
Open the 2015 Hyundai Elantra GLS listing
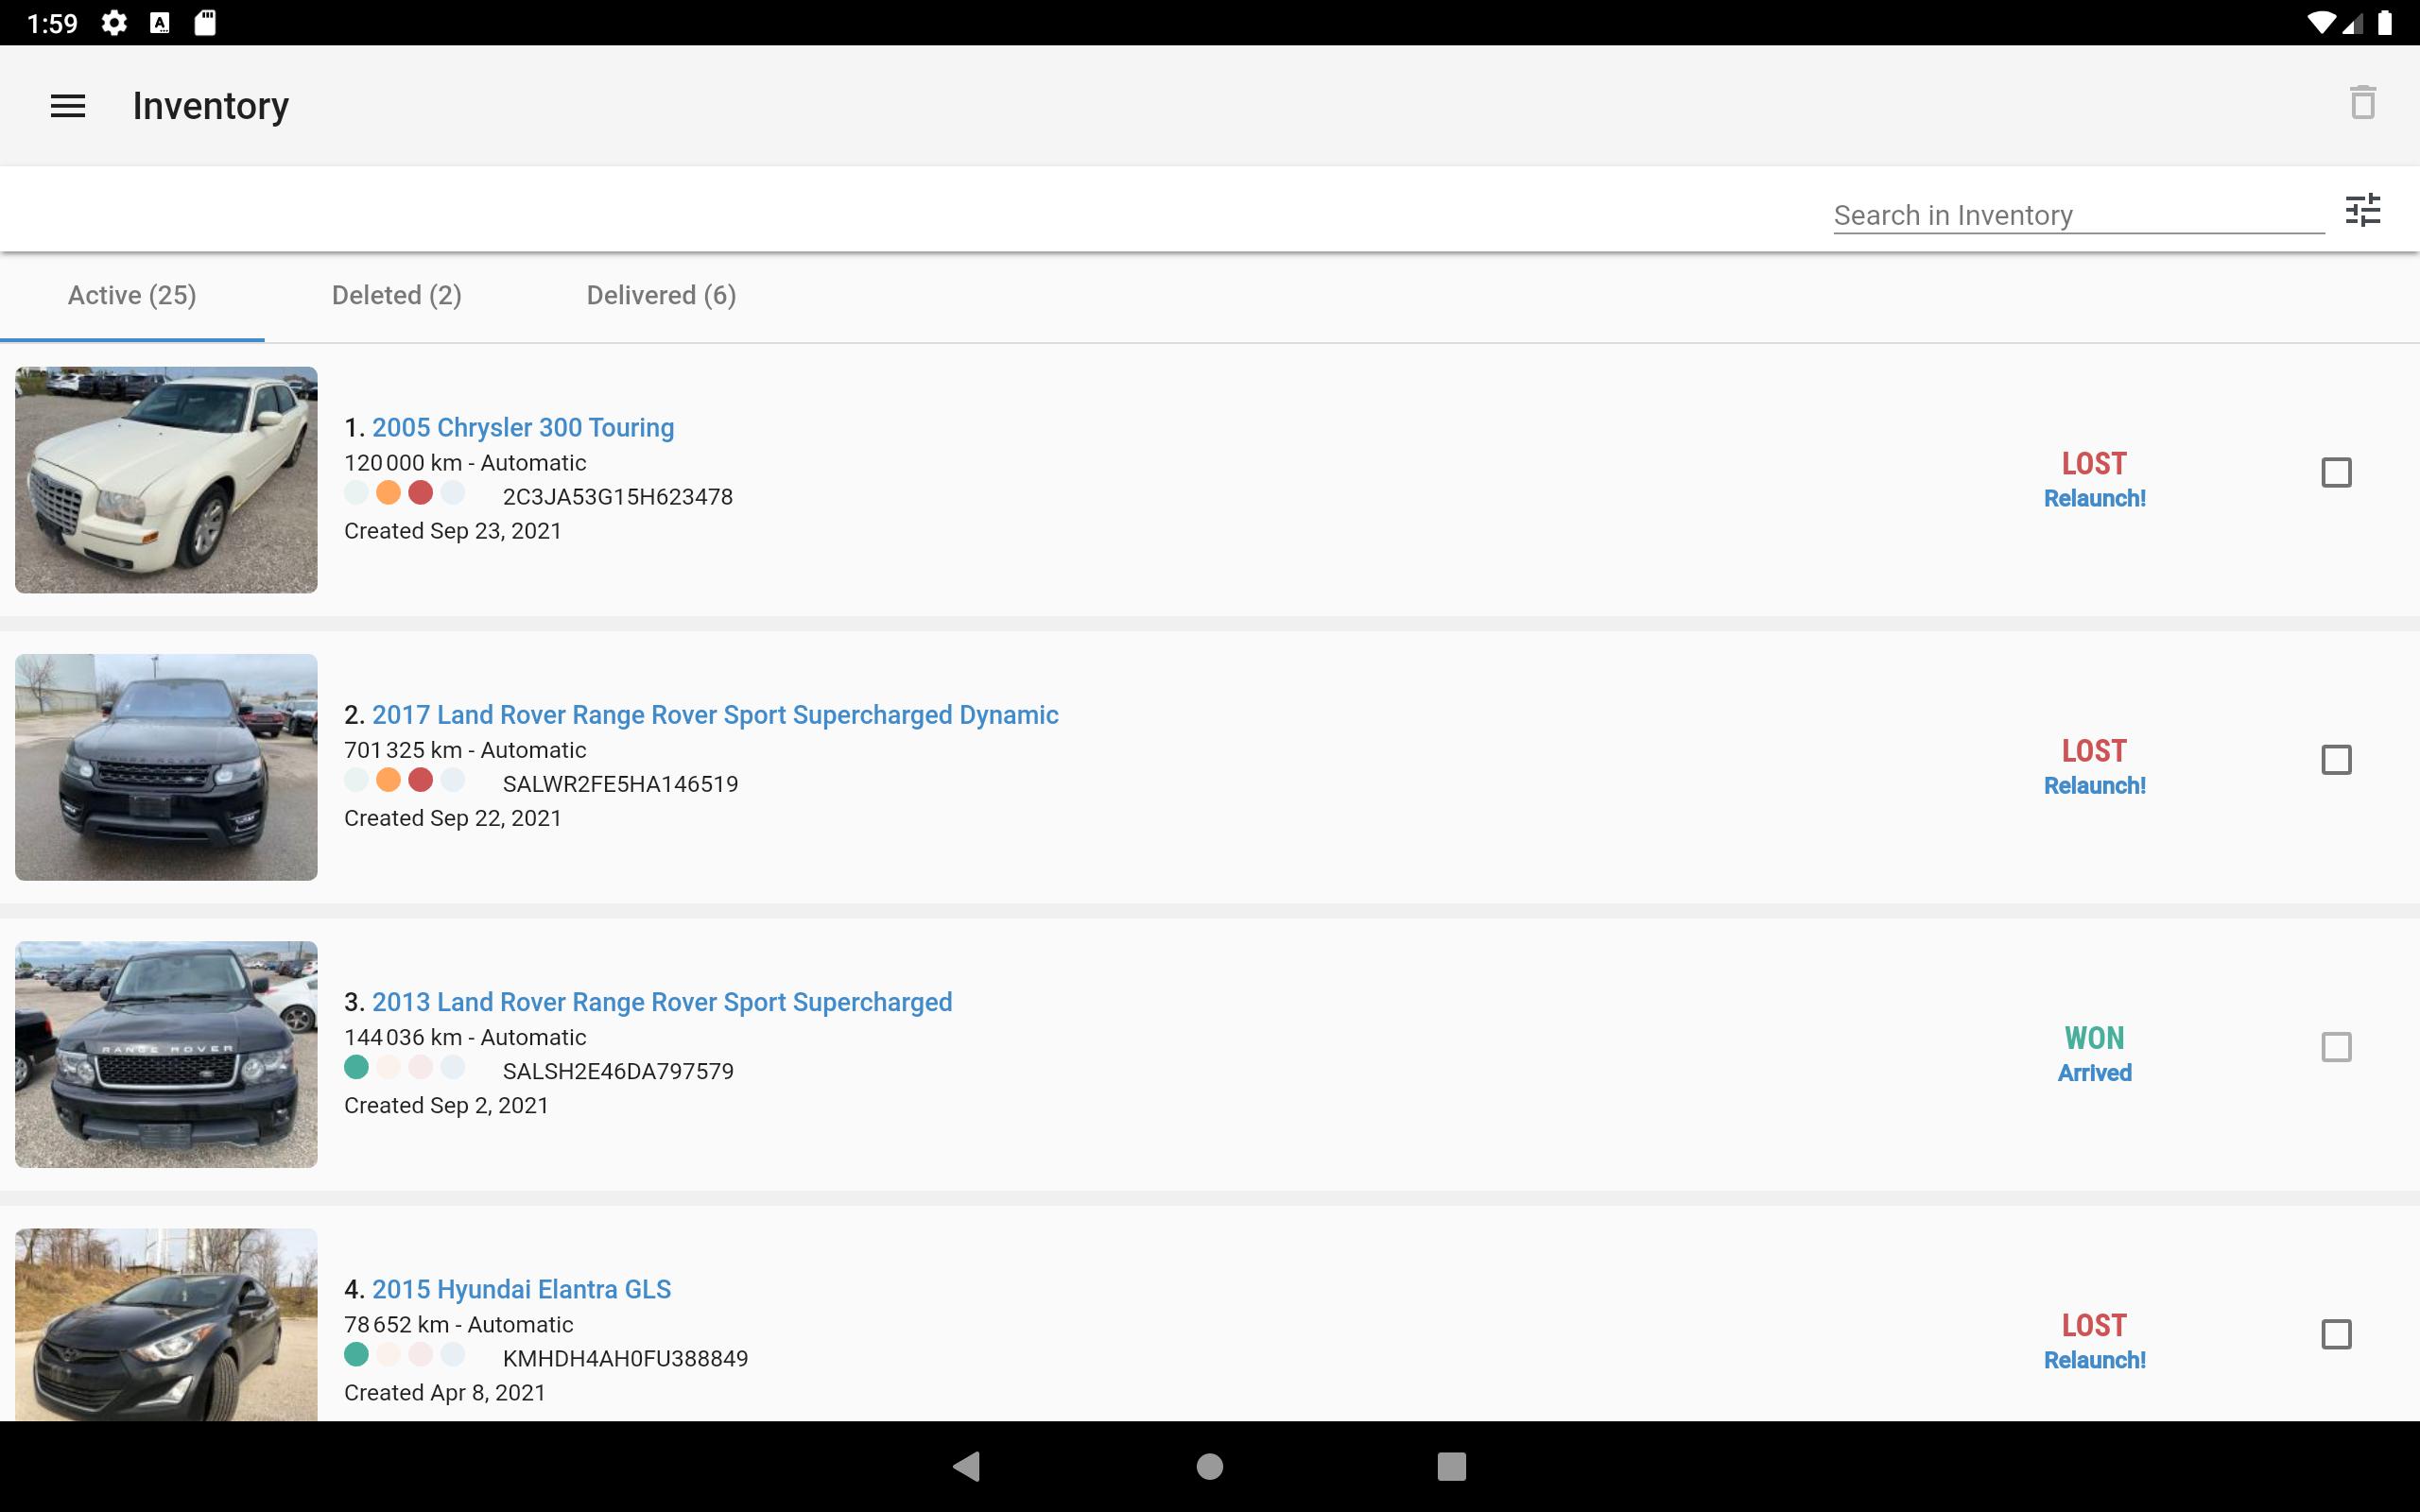(521, 1289)
